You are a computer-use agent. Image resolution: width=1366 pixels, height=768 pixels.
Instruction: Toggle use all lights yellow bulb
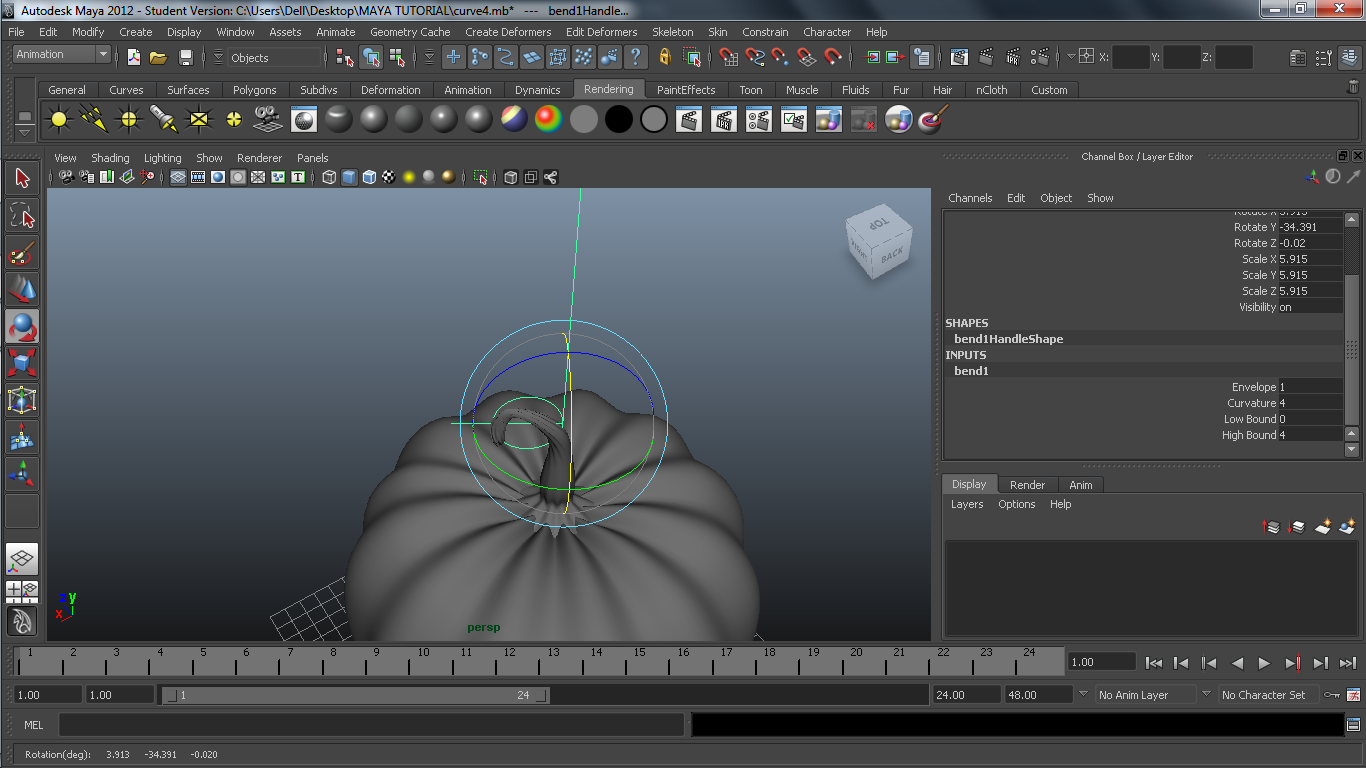pyautogui.click(x=409, y=177)
